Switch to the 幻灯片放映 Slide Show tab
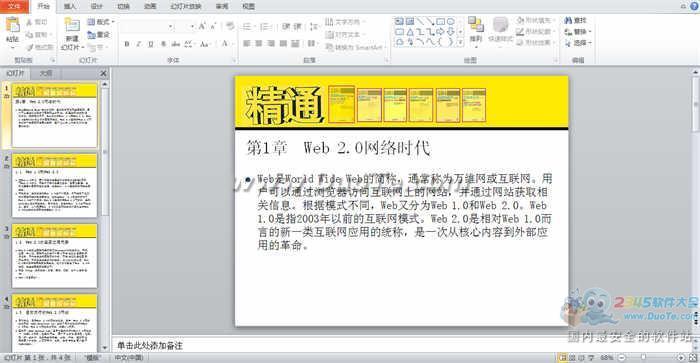 [186, 6]
